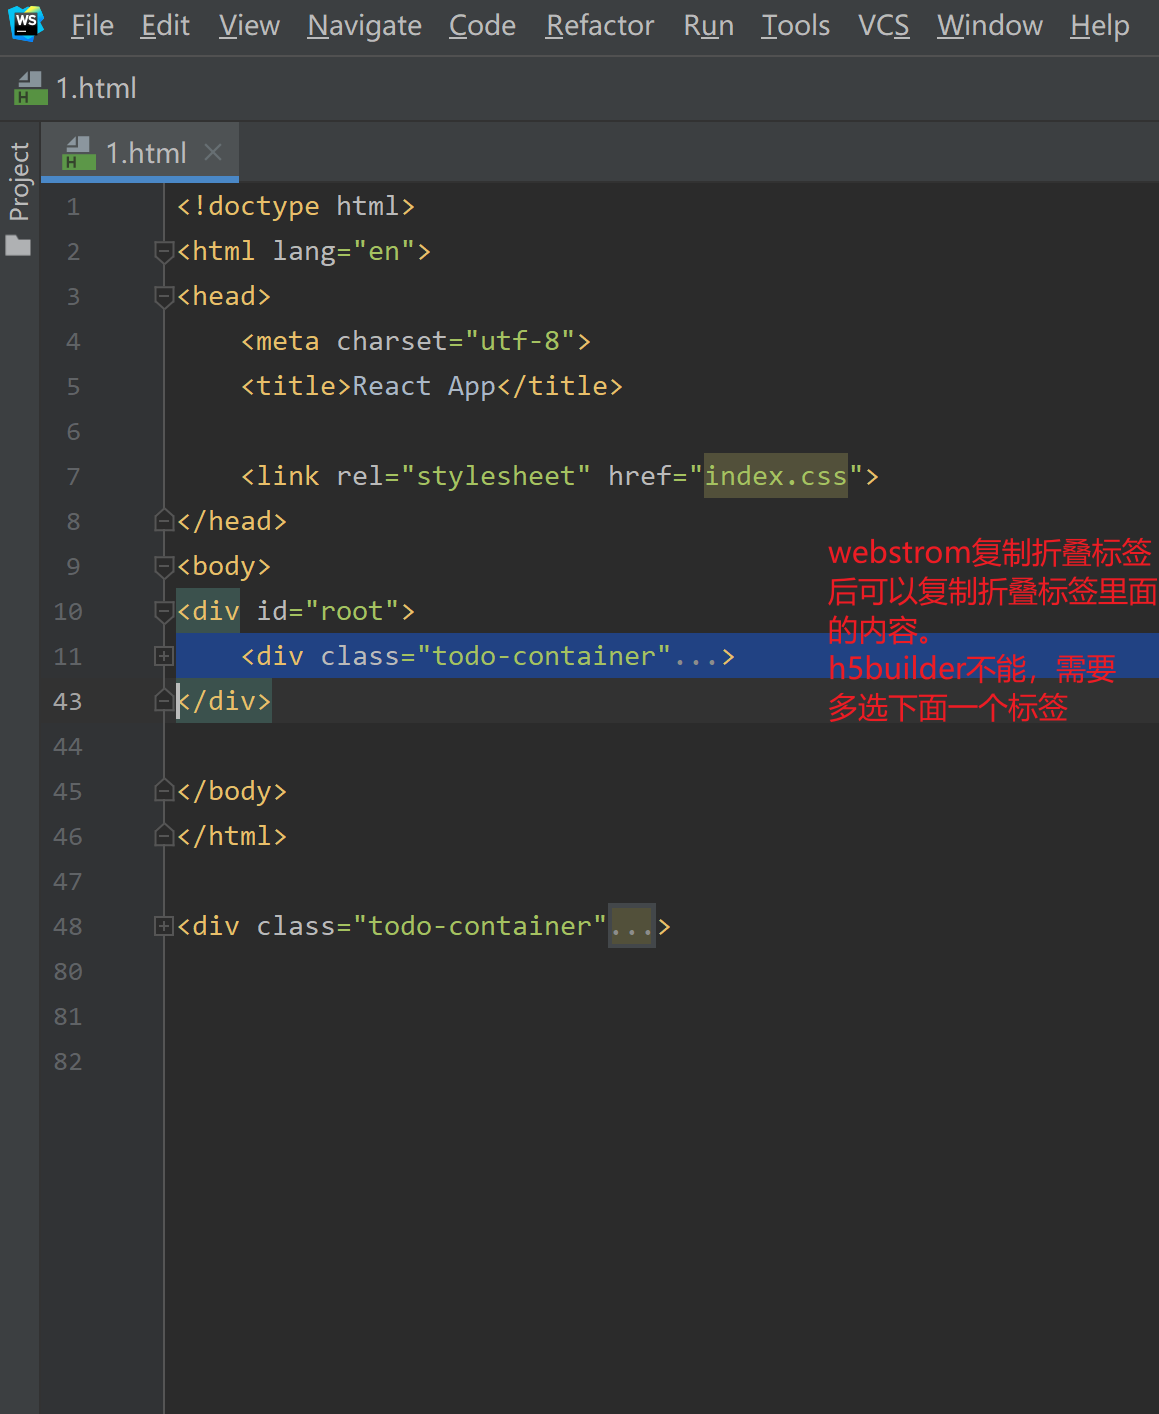The width and height of the screenshot is (1159, 1414).
Task: Collapse the head tag fold on line 3
Action: point(164,296)
